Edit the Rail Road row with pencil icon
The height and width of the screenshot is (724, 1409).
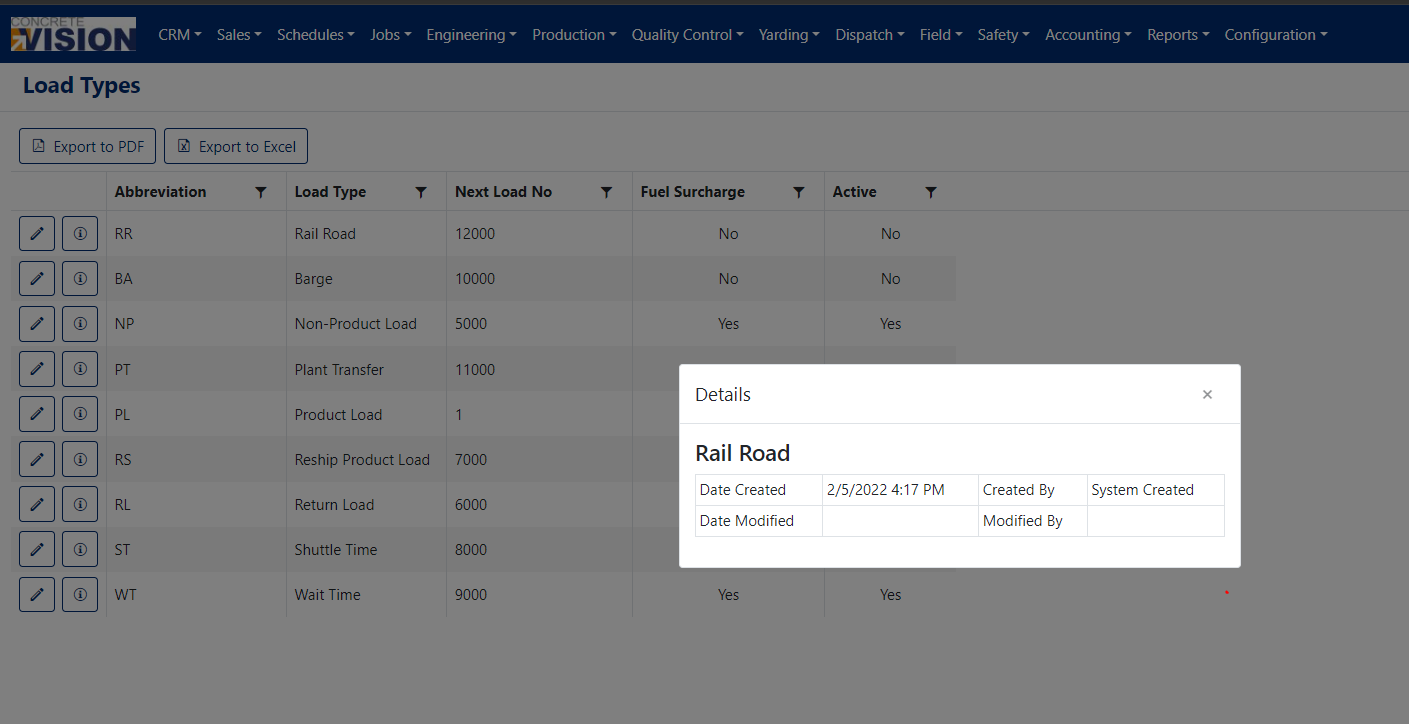37,233
